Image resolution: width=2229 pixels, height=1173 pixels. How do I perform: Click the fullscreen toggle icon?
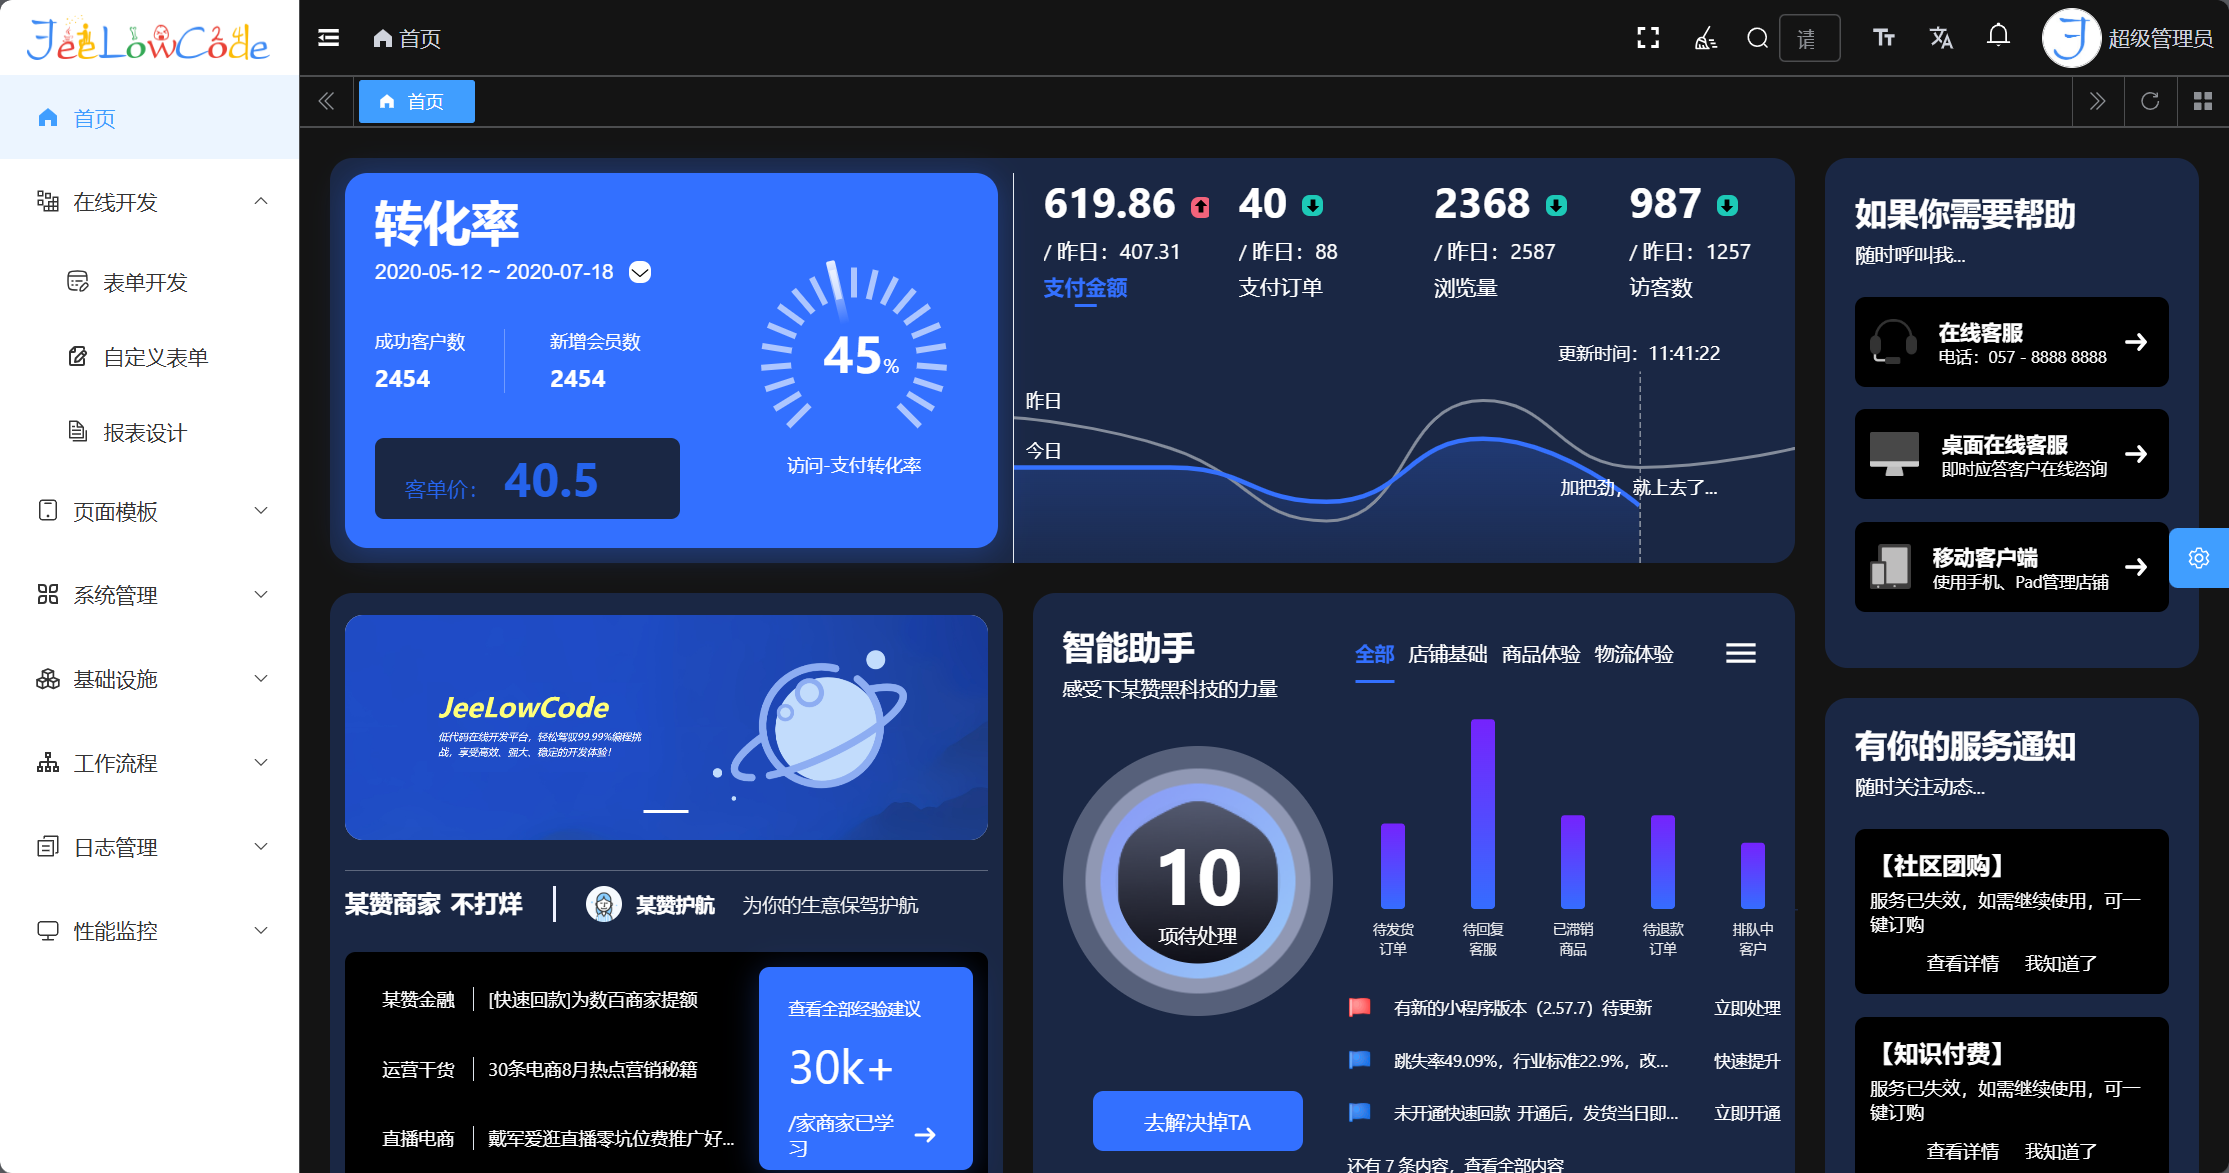[x=1647, y=38]
